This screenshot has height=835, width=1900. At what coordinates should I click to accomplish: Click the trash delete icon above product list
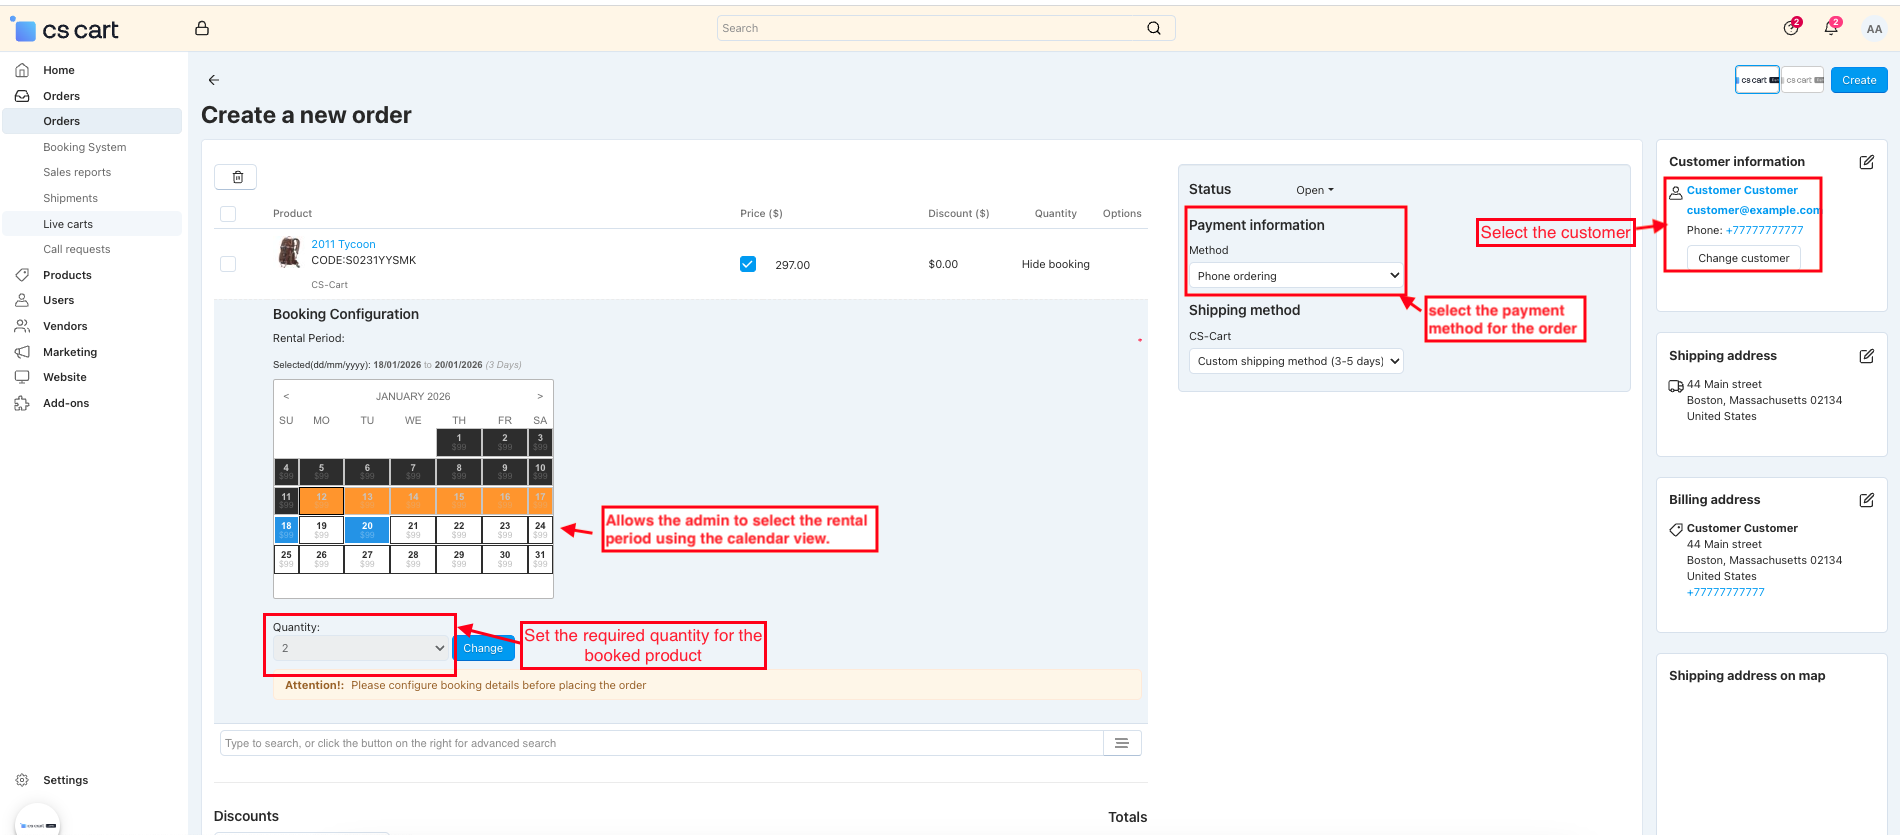tap(237, 177)
